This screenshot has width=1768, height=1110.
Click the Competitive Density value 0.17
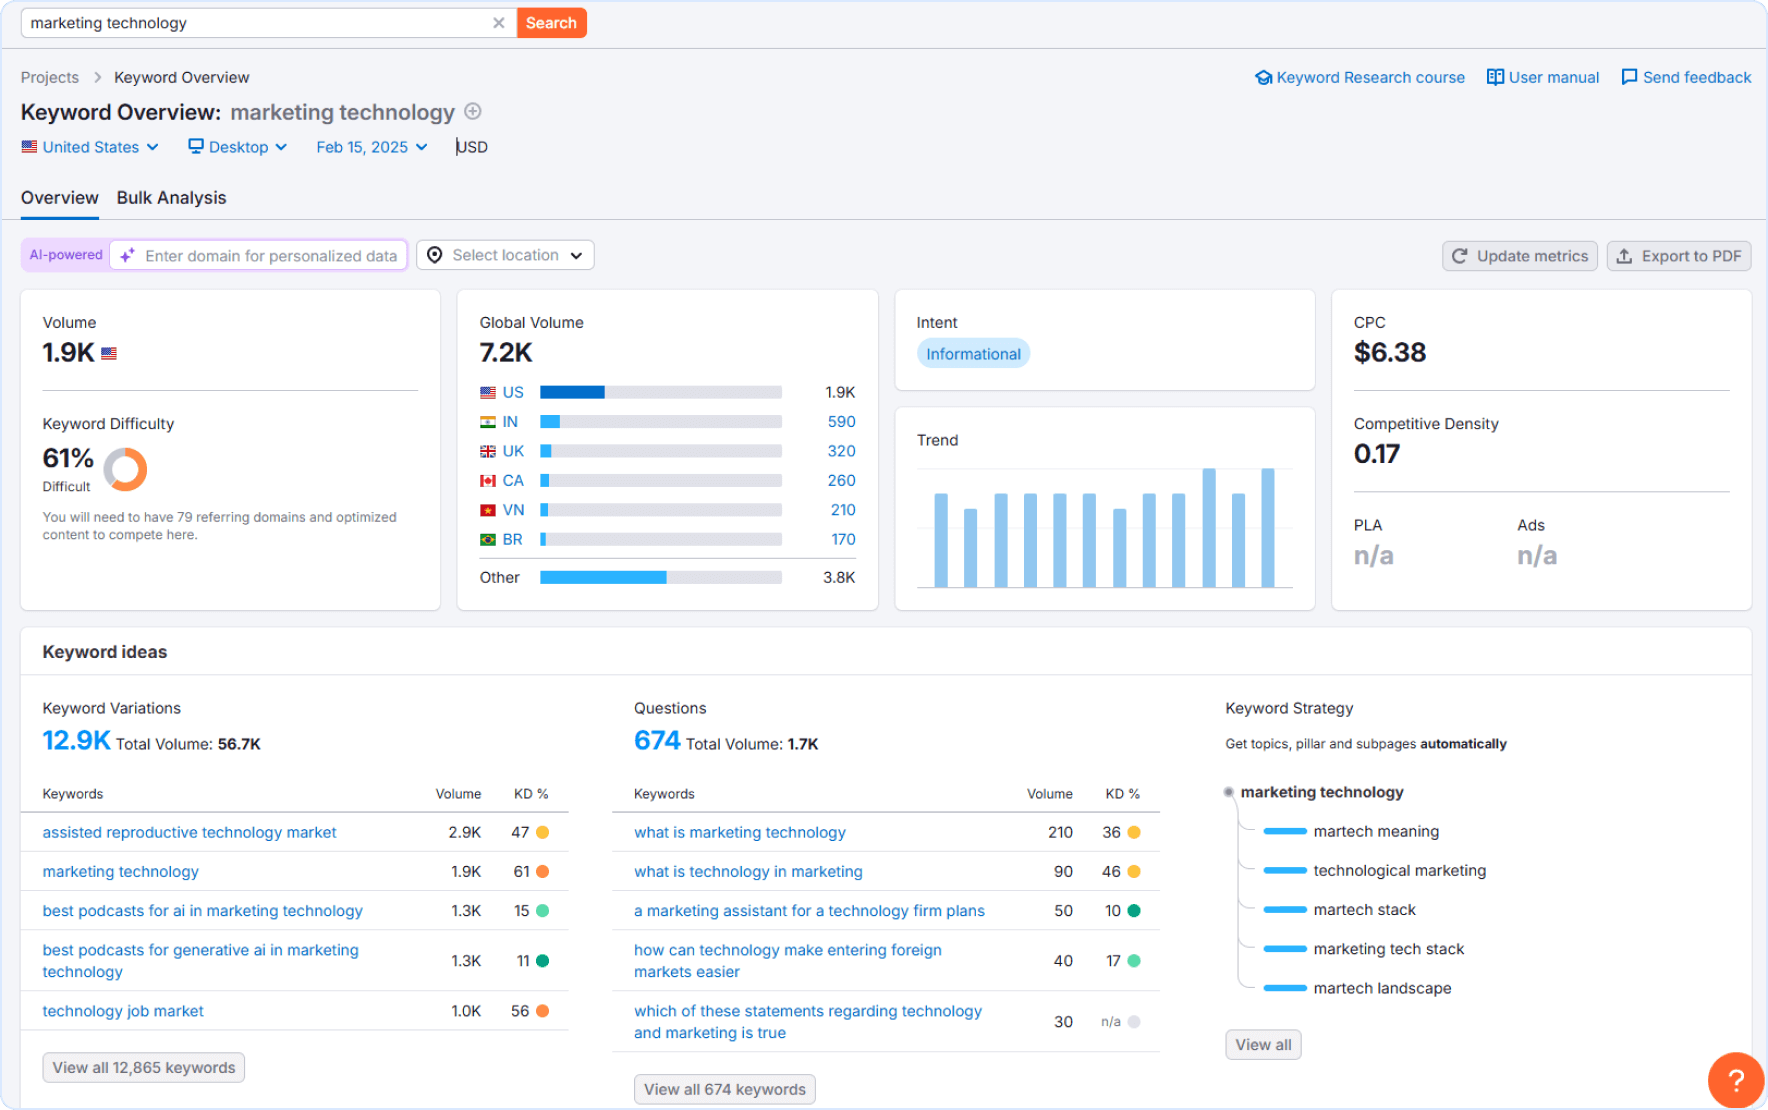click(x=1377, y=454)
